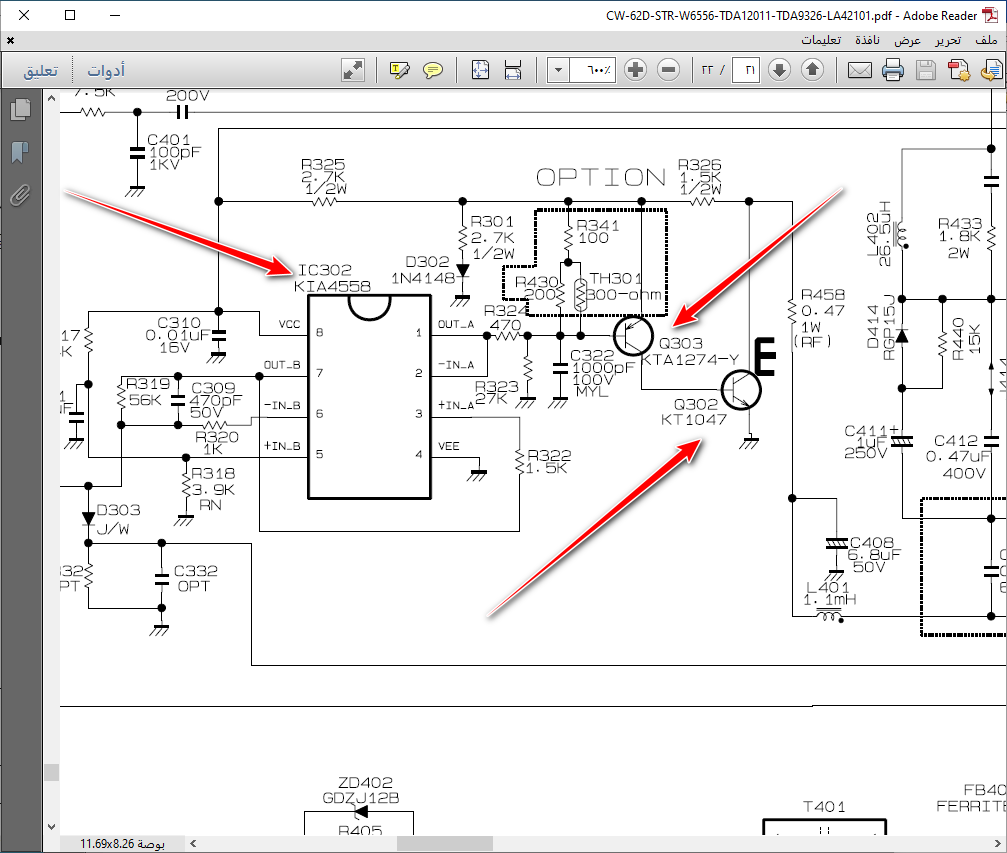
Task: Click the KT1047 part text
Action: pos(694,420)
